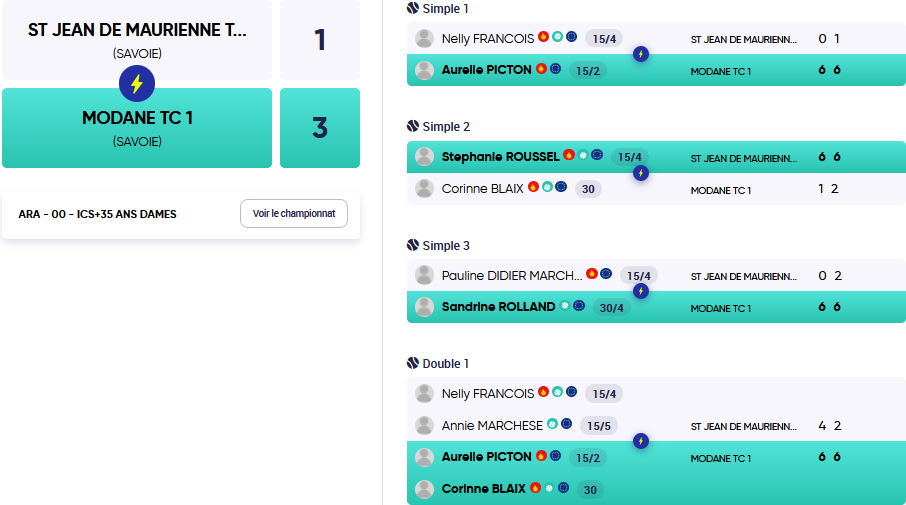Click the MODANE TC 1 score of 3
The height and width of the screenshot is (505, 906).
click(320, 128)
